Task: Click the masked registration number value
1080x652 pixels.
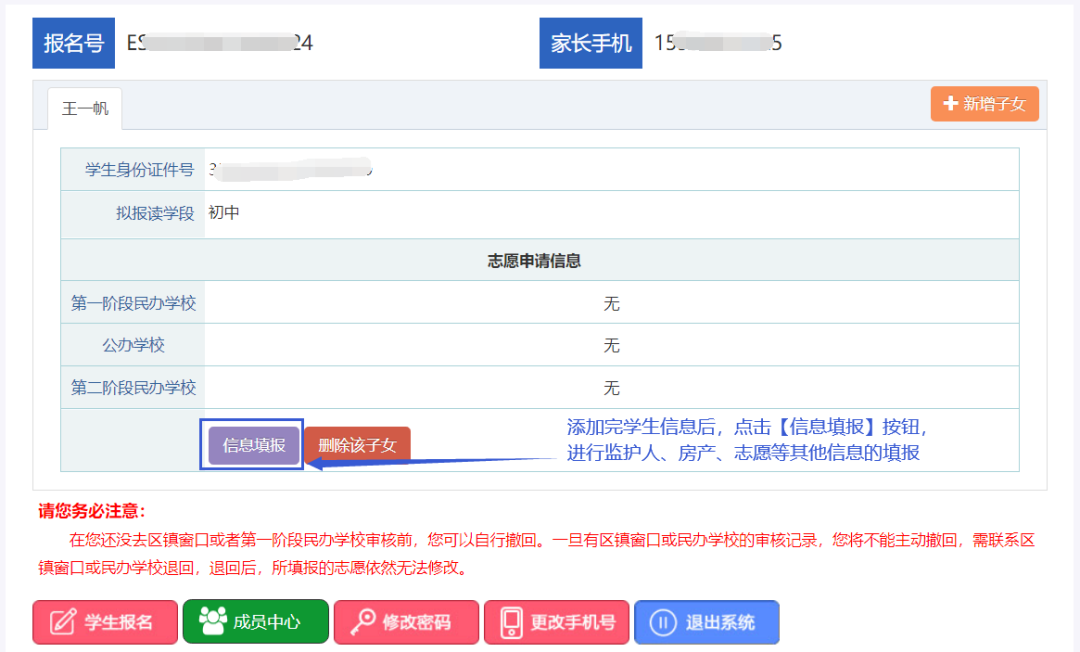Action: point(220,43)
